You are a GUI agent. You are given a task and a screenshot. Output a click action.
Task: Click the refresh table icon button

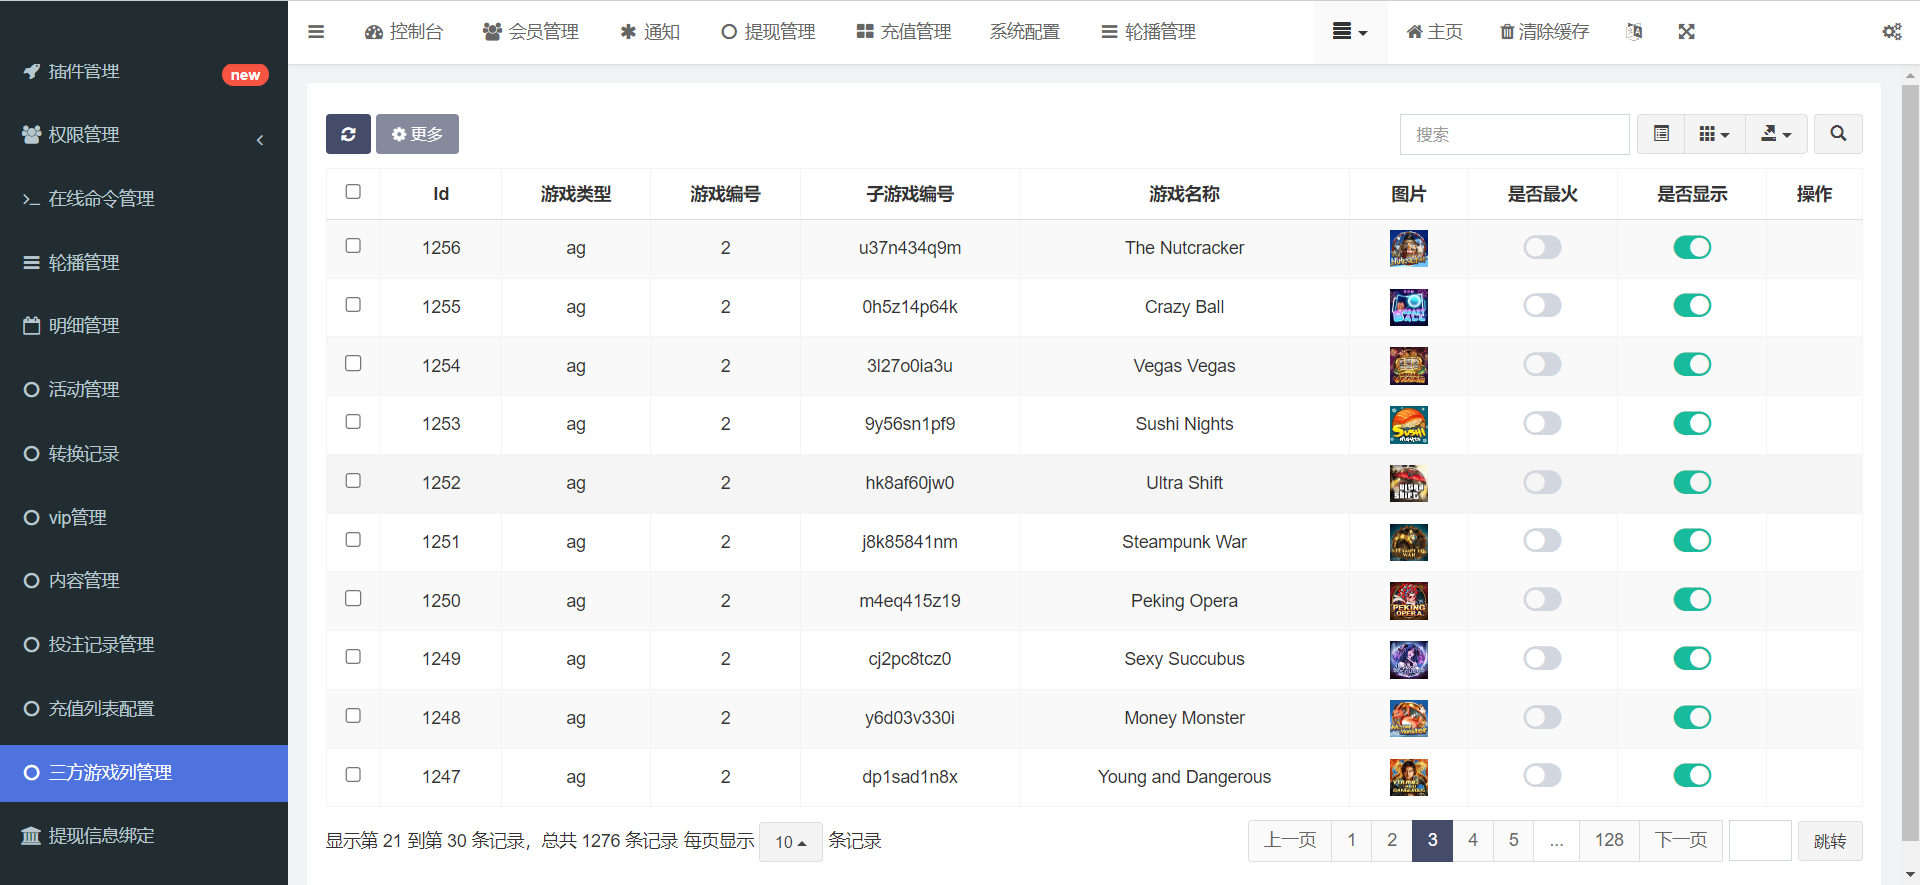click(x=348, y=134)
